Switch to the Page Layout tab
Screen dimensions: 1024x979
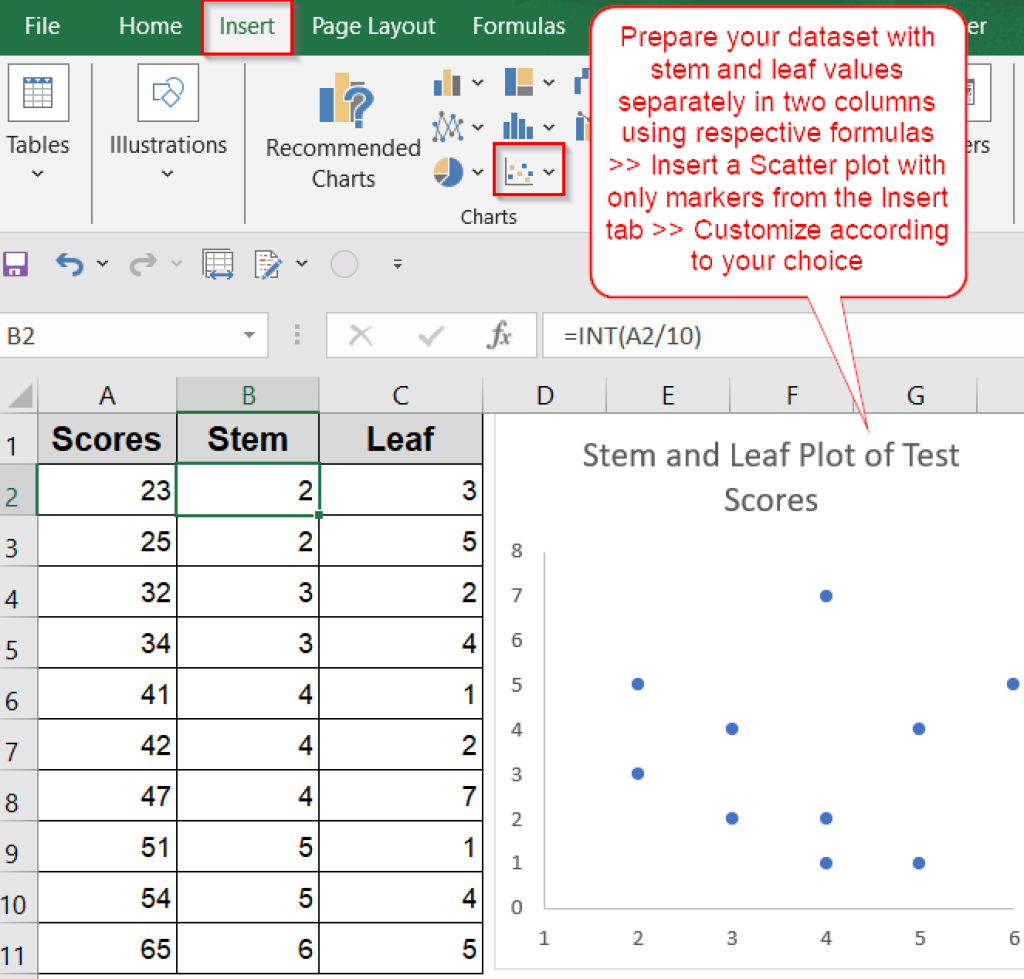point(373,26)
